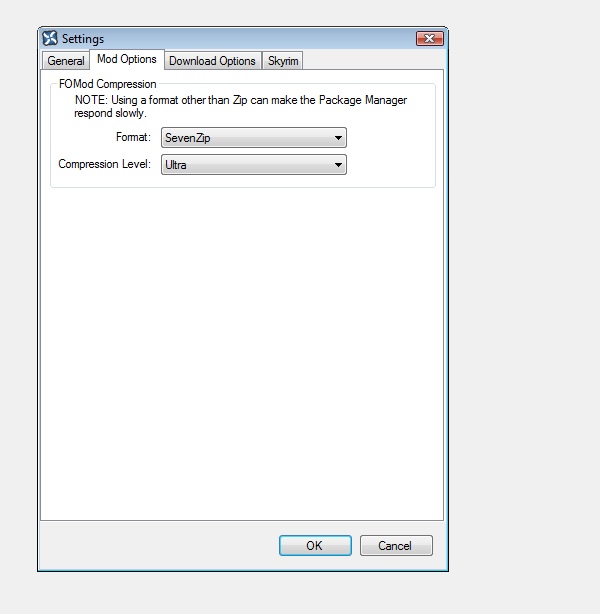Click the NOTE text about Zip format
This screenshot has width=600, height=614.
coord(240,107)
